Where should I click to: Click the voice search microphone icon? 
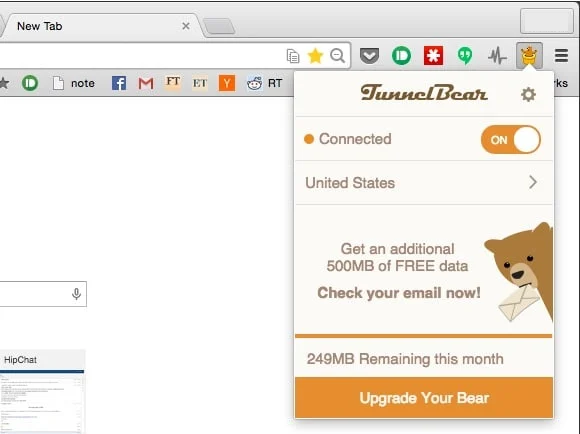click(x=76, y=294)
